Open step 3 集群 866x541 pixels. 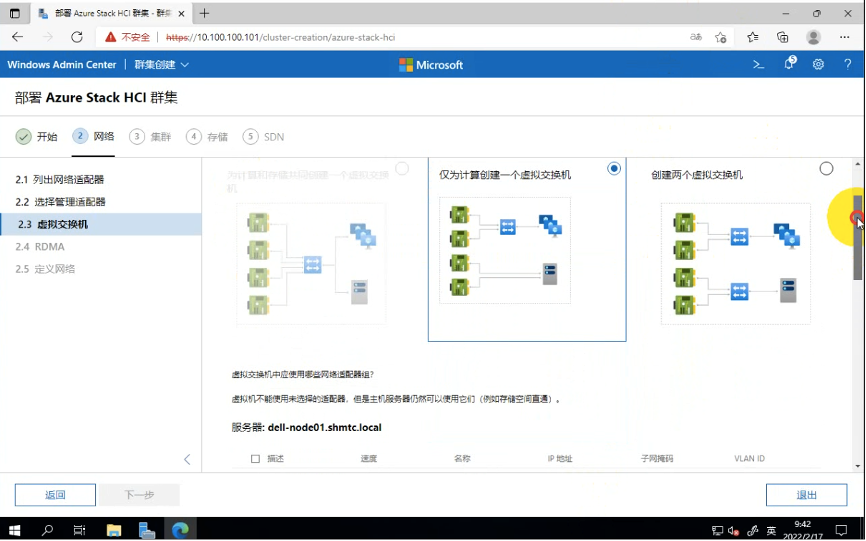coord(150,136)
